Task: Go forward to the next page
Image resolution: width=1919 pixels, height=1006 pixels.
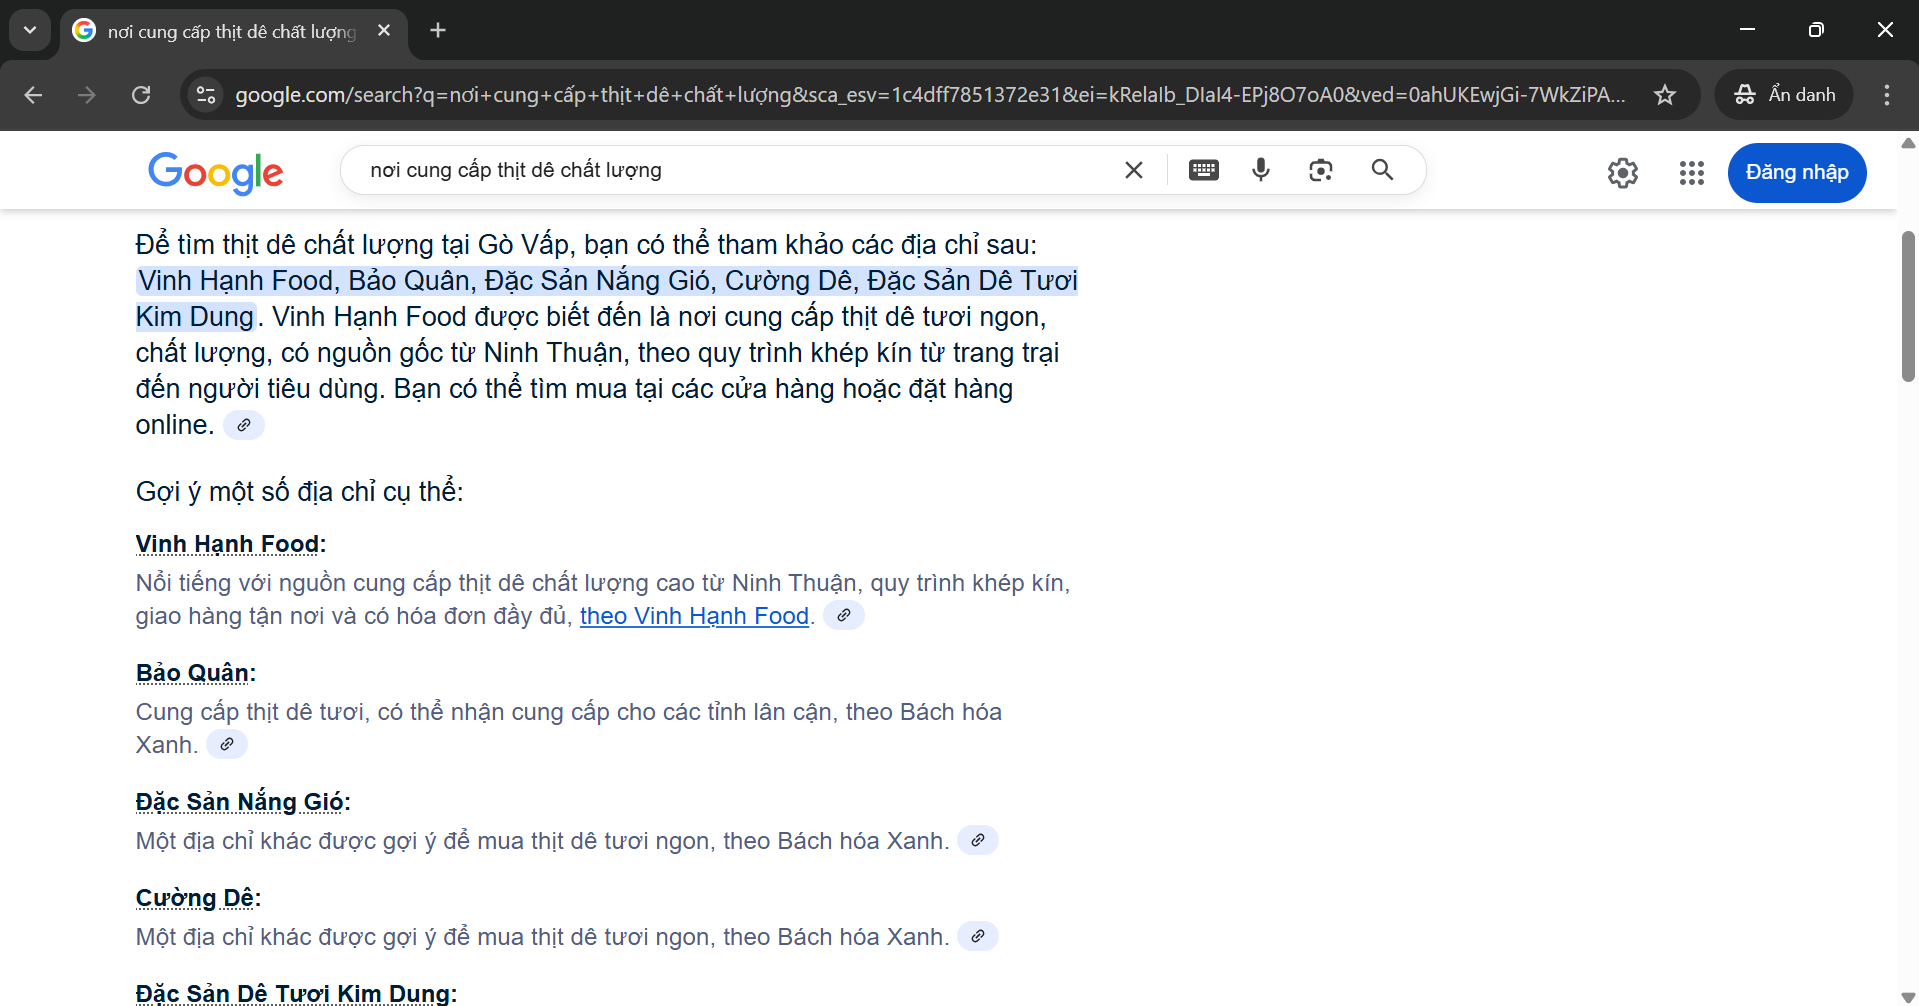Action: pos(87,95)
